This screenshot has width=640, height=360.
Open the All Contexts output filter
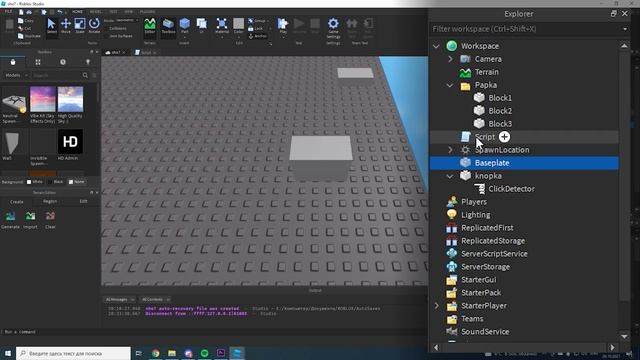coord(155,300)
